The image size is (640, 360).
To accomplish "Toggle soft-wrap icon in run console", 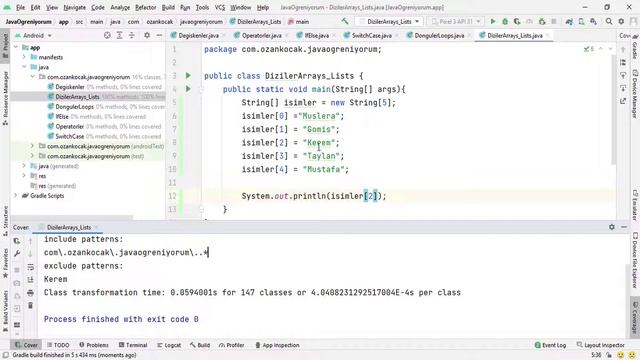I will pyautogui.click(x=31, y=267).
